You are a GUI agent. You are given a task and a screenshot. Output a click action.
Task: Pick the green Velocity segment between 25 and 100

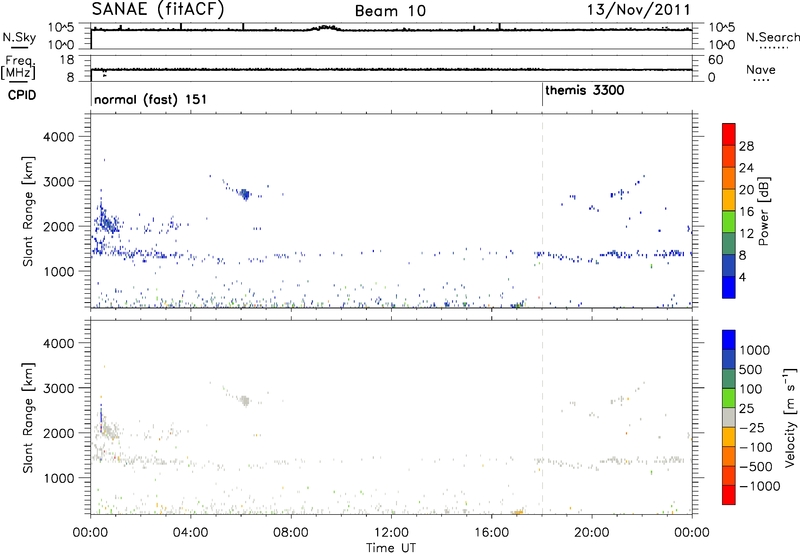coord(729,398)
